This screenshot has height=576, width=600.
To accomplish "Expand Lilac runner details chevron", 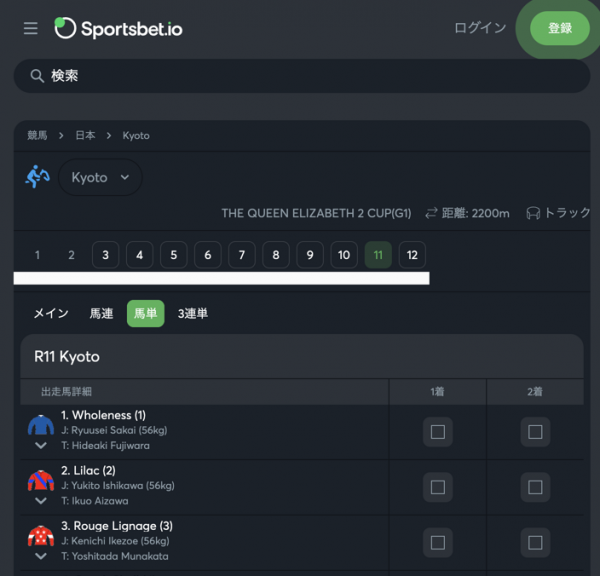I will 41,501.
